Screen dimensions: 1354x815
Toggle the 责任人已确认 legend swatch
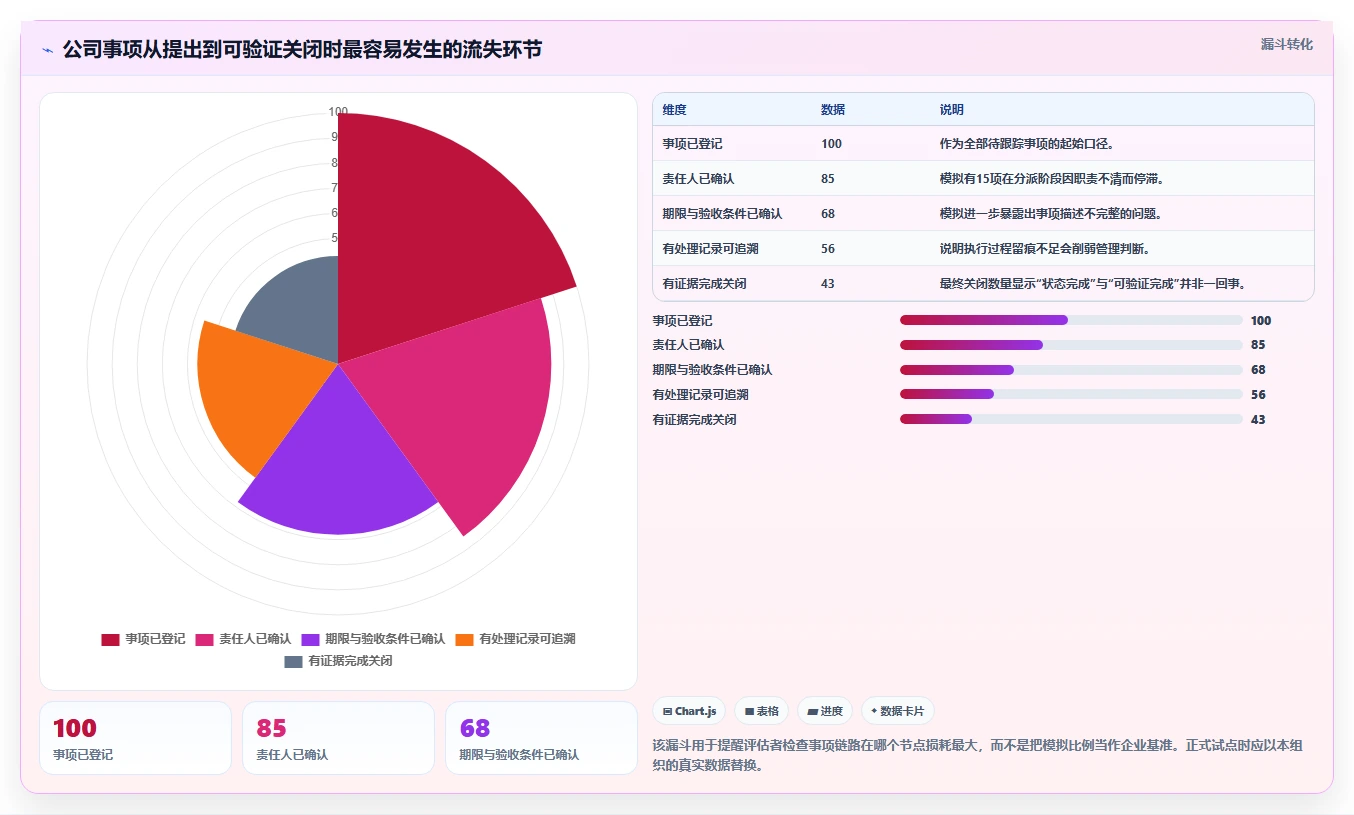tap(204, 639)
